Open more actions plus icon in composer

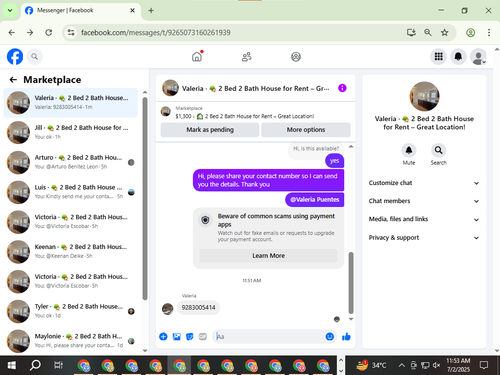163,337
